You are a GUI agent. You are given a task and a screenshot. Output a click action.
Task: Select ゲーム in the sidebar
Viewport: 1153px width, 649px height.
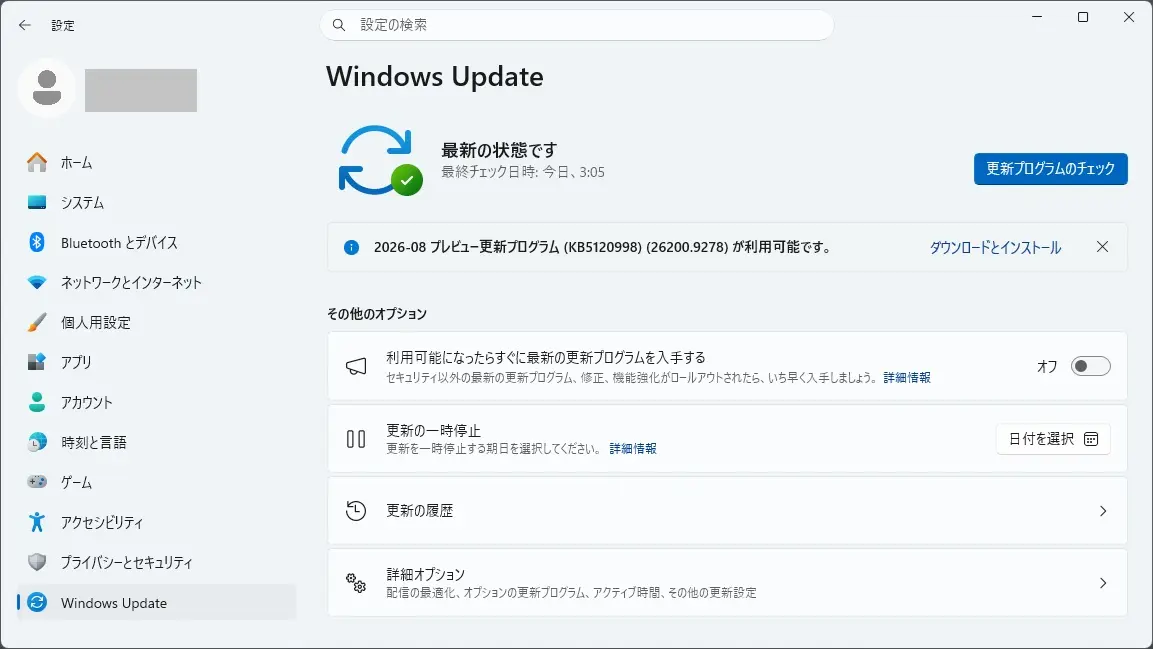point(156,482)
